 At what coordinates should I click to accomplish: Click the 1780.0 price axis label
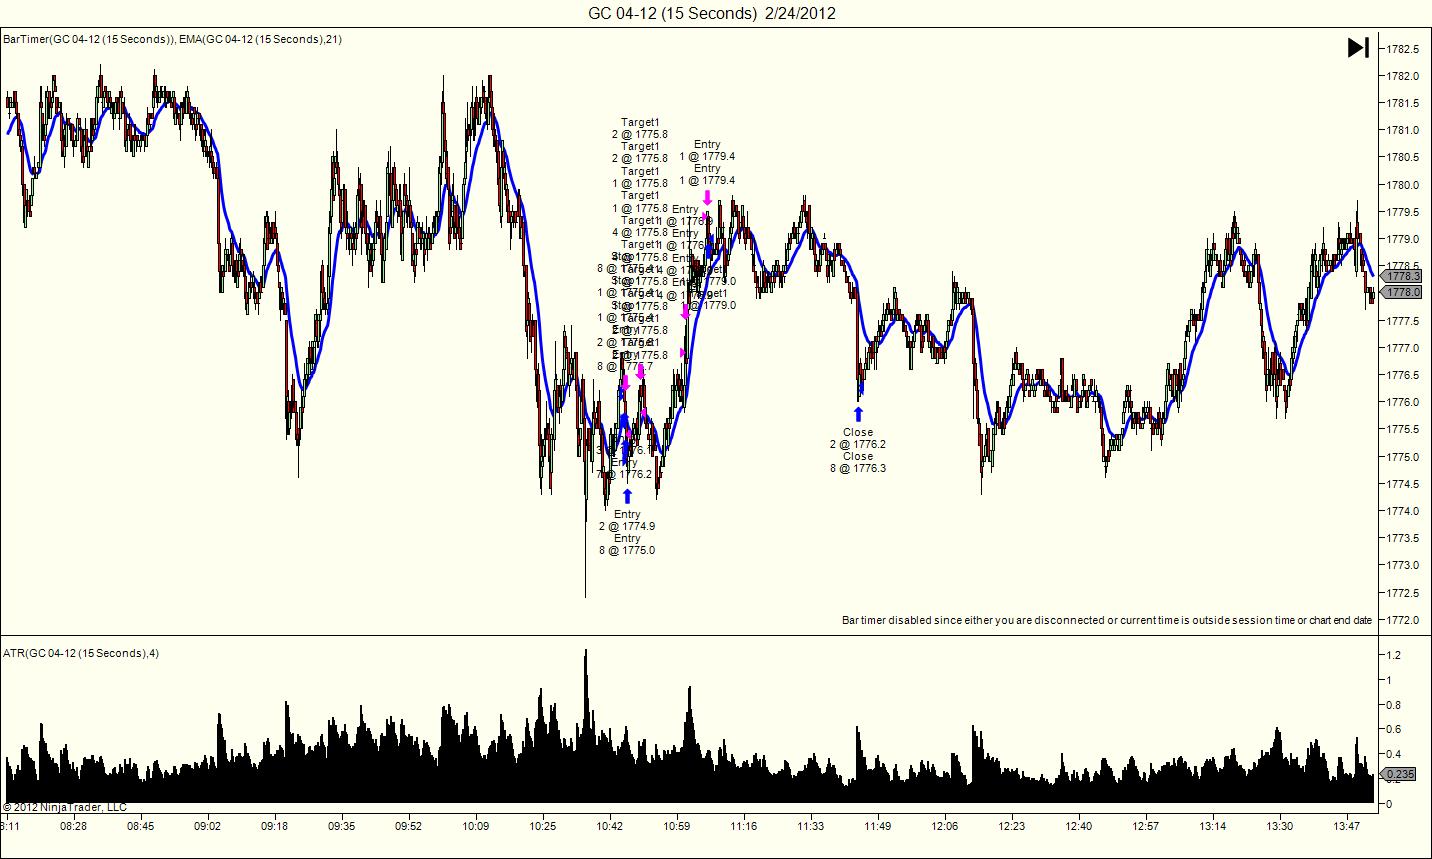tap(1403, 185)
